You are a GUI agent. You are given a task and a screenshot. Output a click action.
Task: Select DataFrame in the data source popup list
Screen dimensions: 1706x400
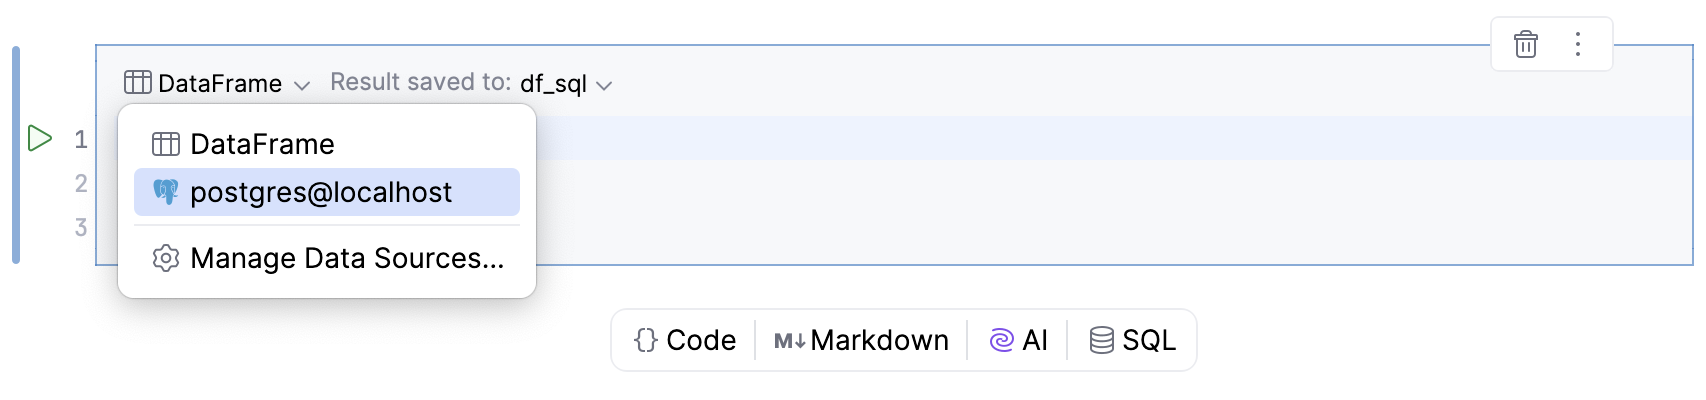pos(262,144)
